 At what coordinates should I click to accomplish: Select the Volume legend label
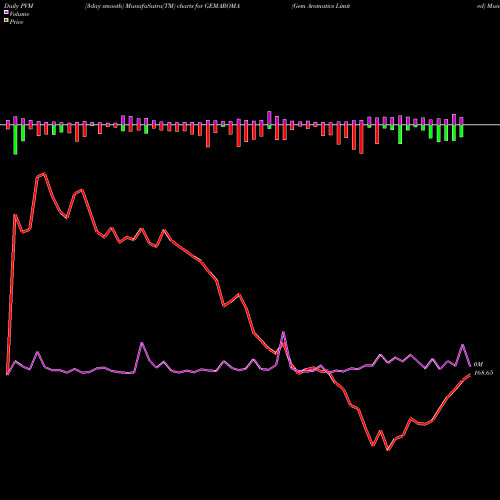(x=19, y=14)
